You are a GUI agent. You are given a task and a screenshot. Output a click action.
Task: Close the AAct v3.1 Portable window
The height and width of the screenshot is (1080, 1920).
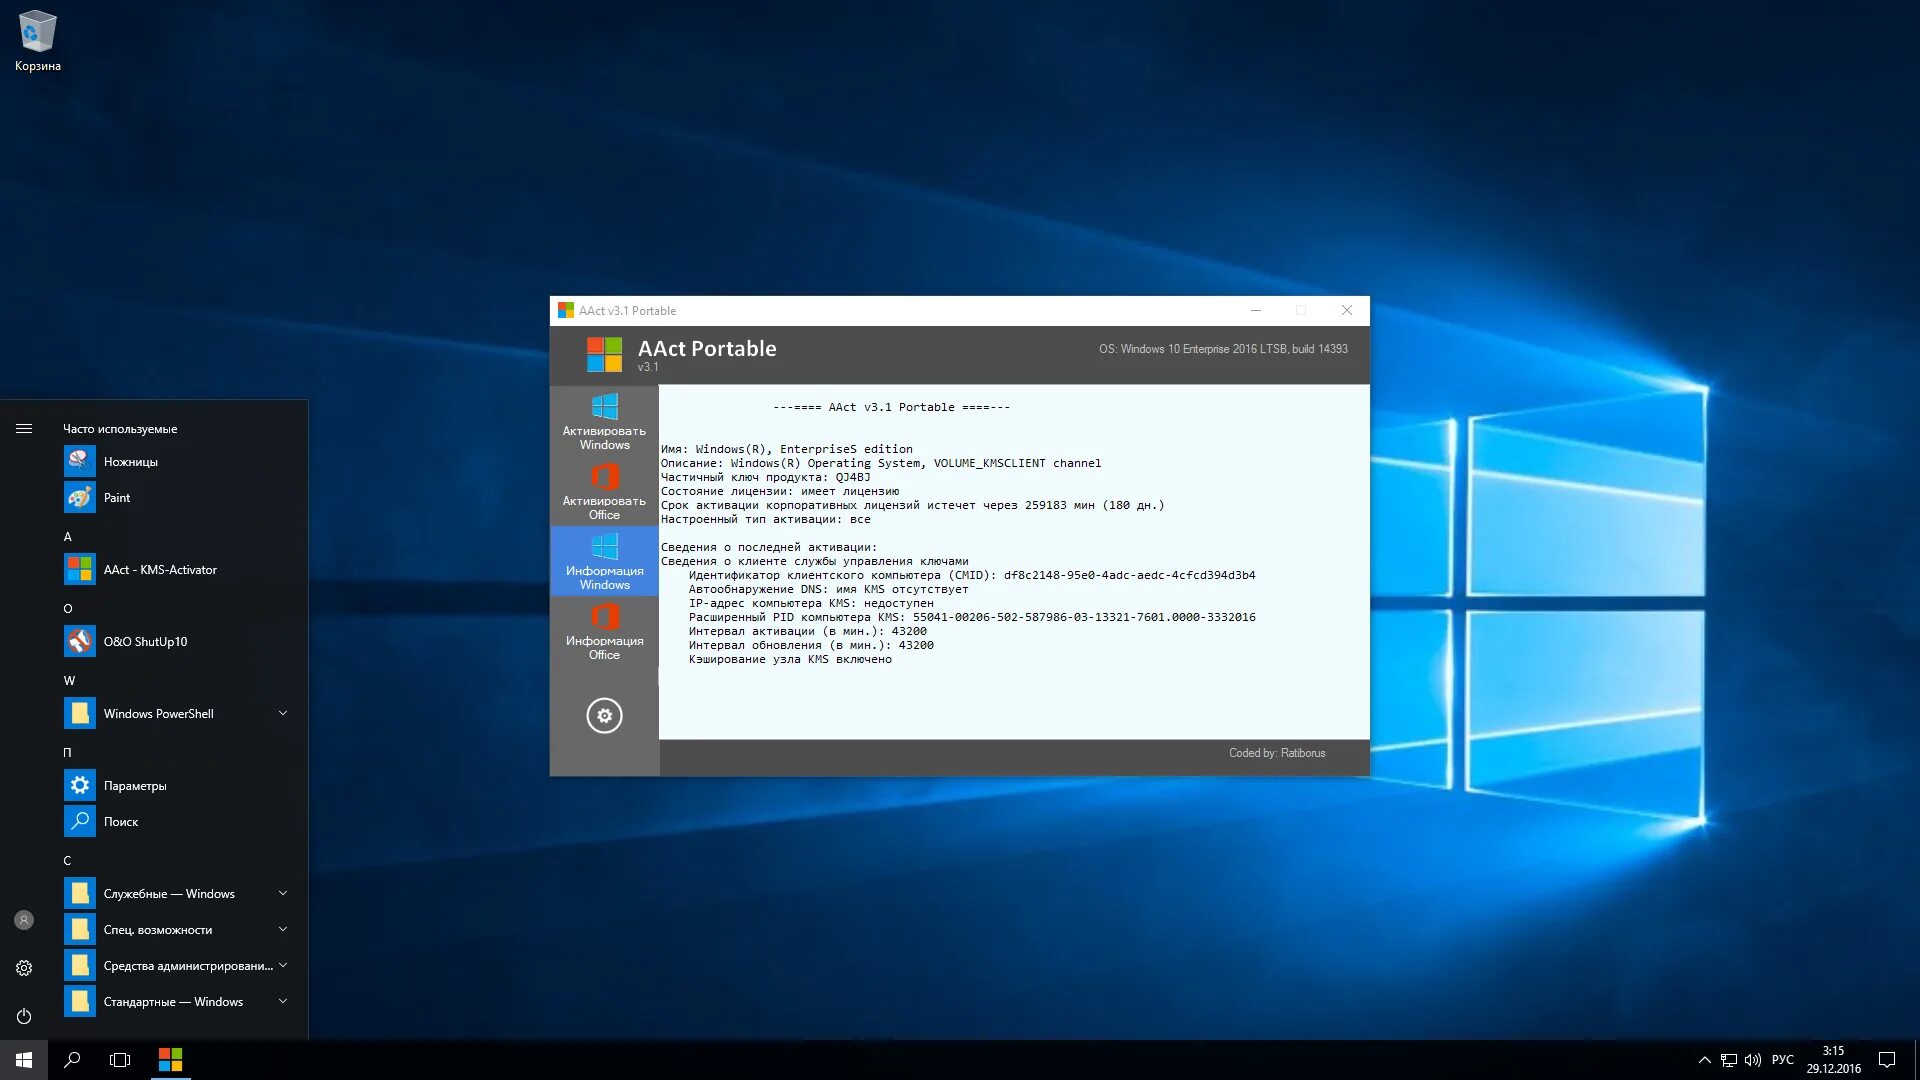(1347, 311)
